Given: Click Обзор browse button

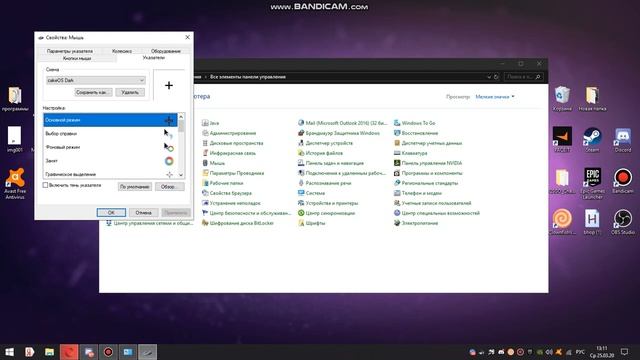Looking at the screenshot, I should pyautogui.click(x=169, y=187).
